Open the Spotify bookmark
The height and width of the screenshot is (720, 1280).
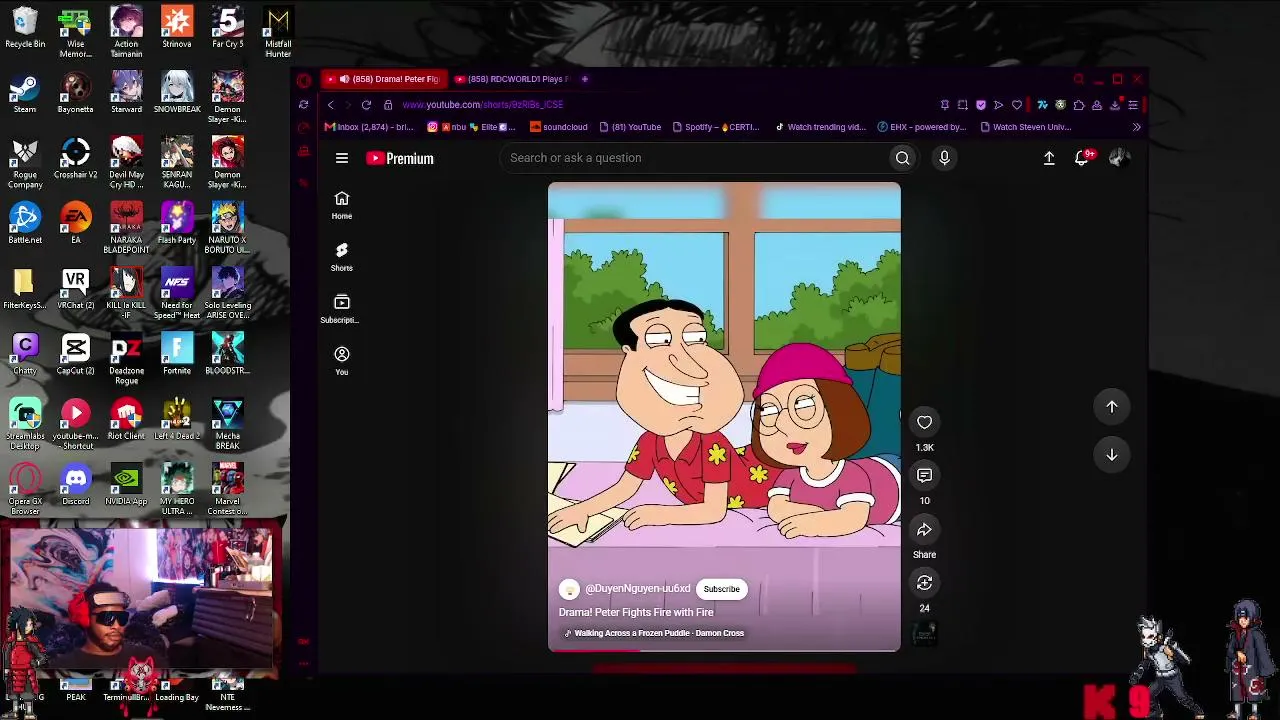716,127
